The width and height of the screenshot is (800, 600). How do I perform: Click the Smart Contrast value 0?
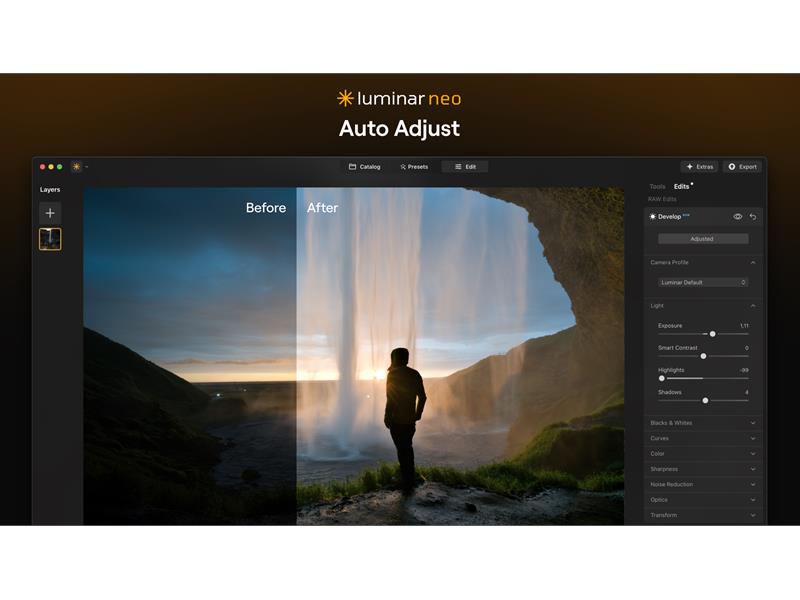[x=746, y=348]
